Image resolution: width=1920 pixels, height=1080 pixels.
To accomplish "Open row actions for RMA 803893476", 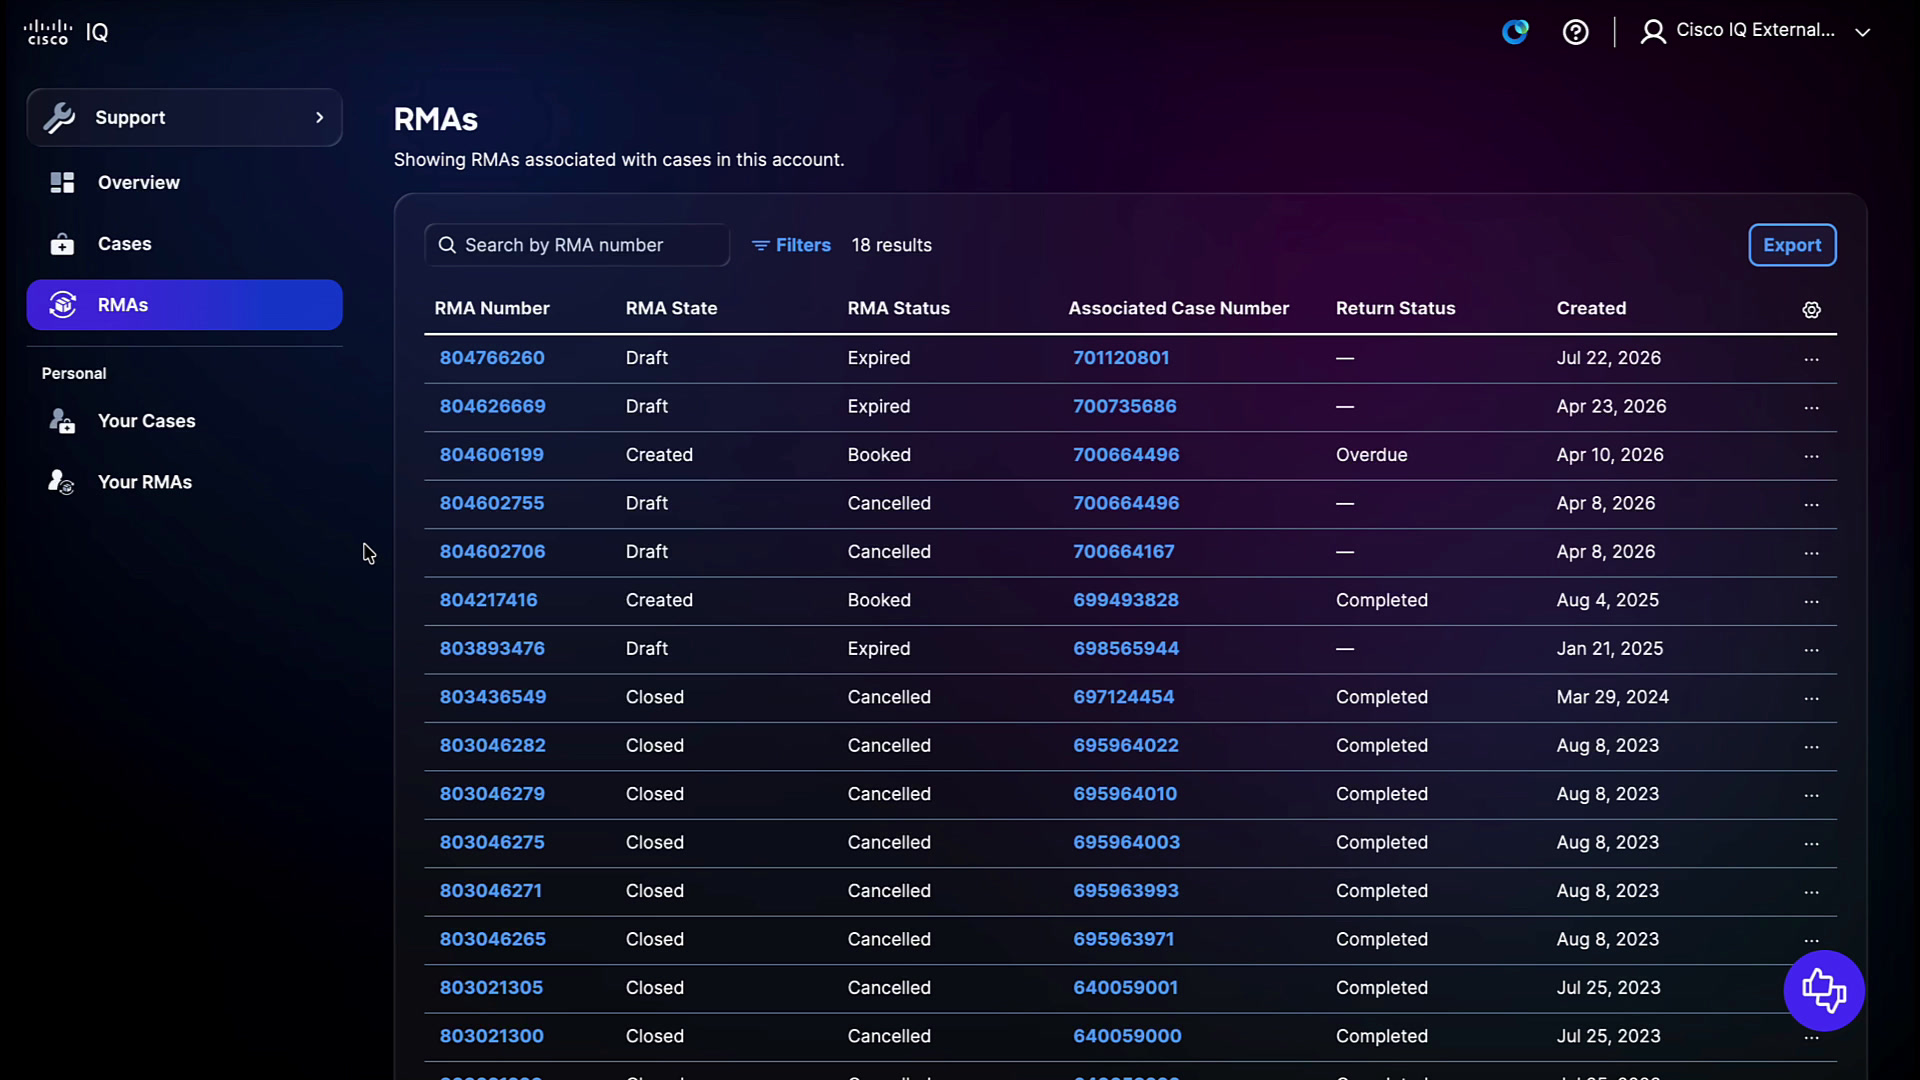I will click(1811, 650).
